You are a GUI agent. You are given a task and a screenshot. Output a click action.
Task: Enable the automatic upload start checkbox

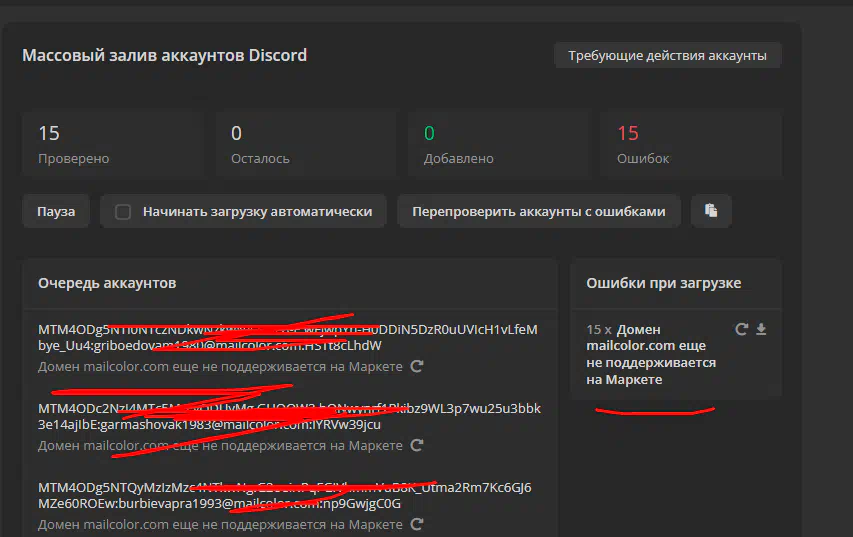point(123,212)
